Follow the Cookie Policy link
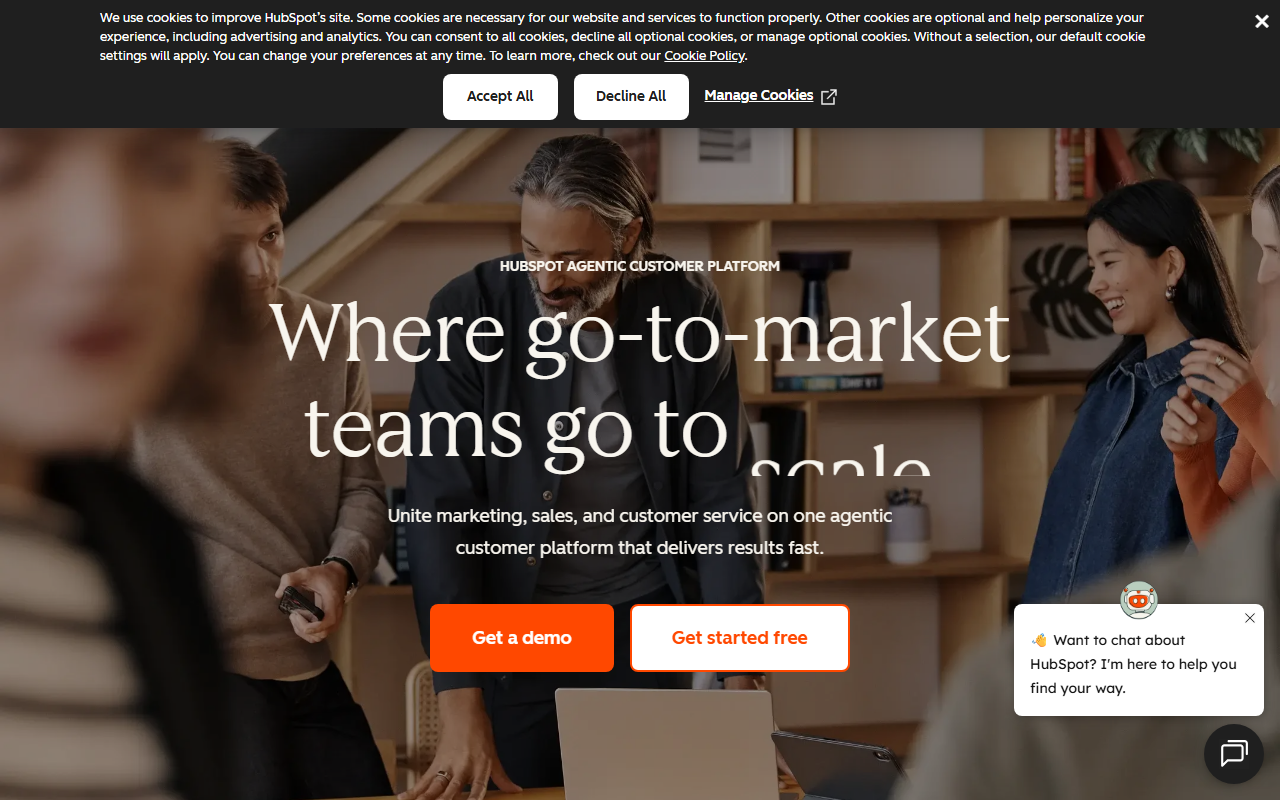The image size is (1280, 800). (704, 56)
